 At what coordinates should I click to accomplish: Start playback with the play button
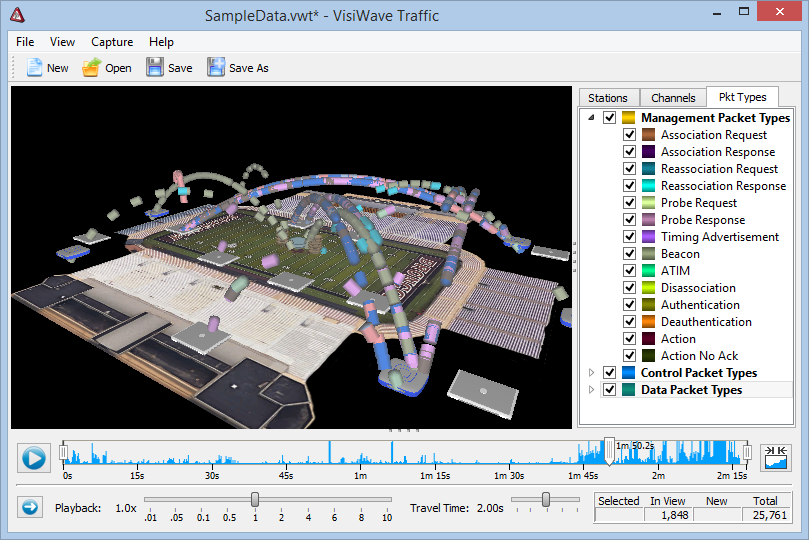[34, 458]
